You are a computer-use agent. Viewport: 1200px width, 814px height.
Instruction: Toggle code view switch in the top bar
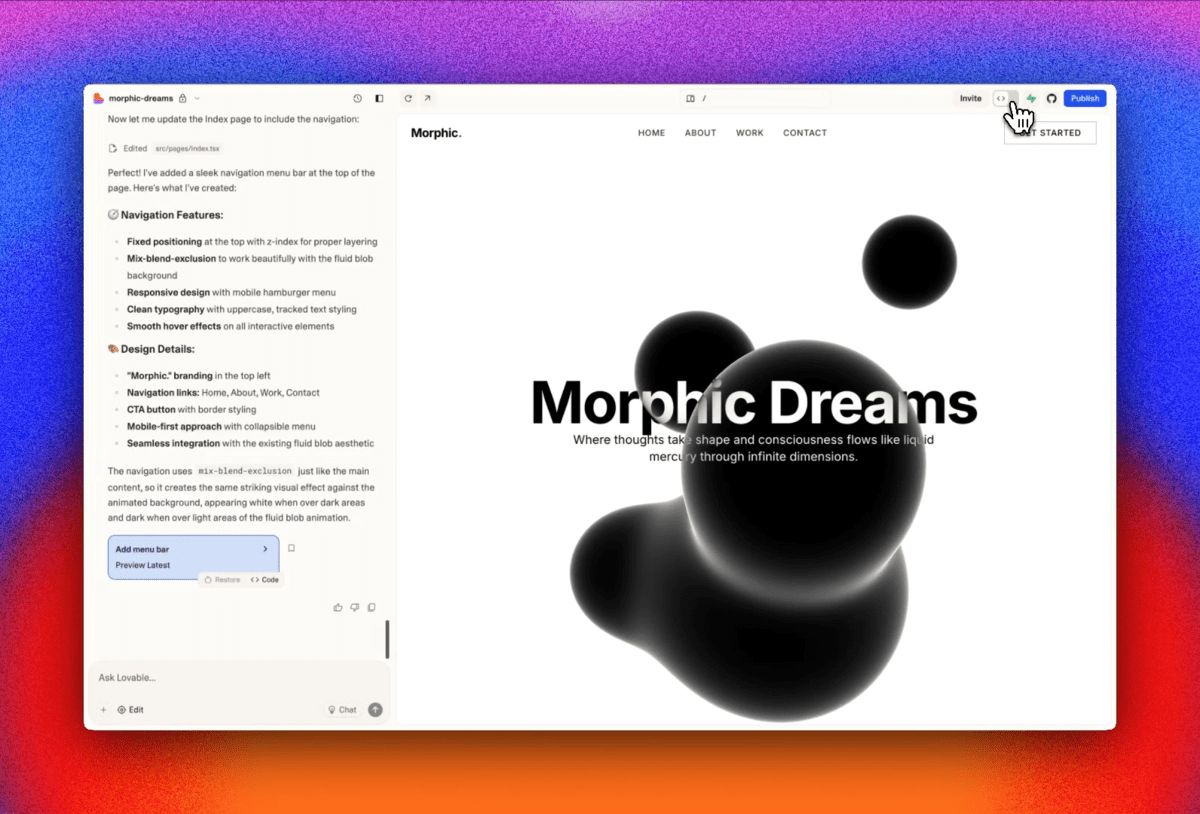click(1005, 99)
